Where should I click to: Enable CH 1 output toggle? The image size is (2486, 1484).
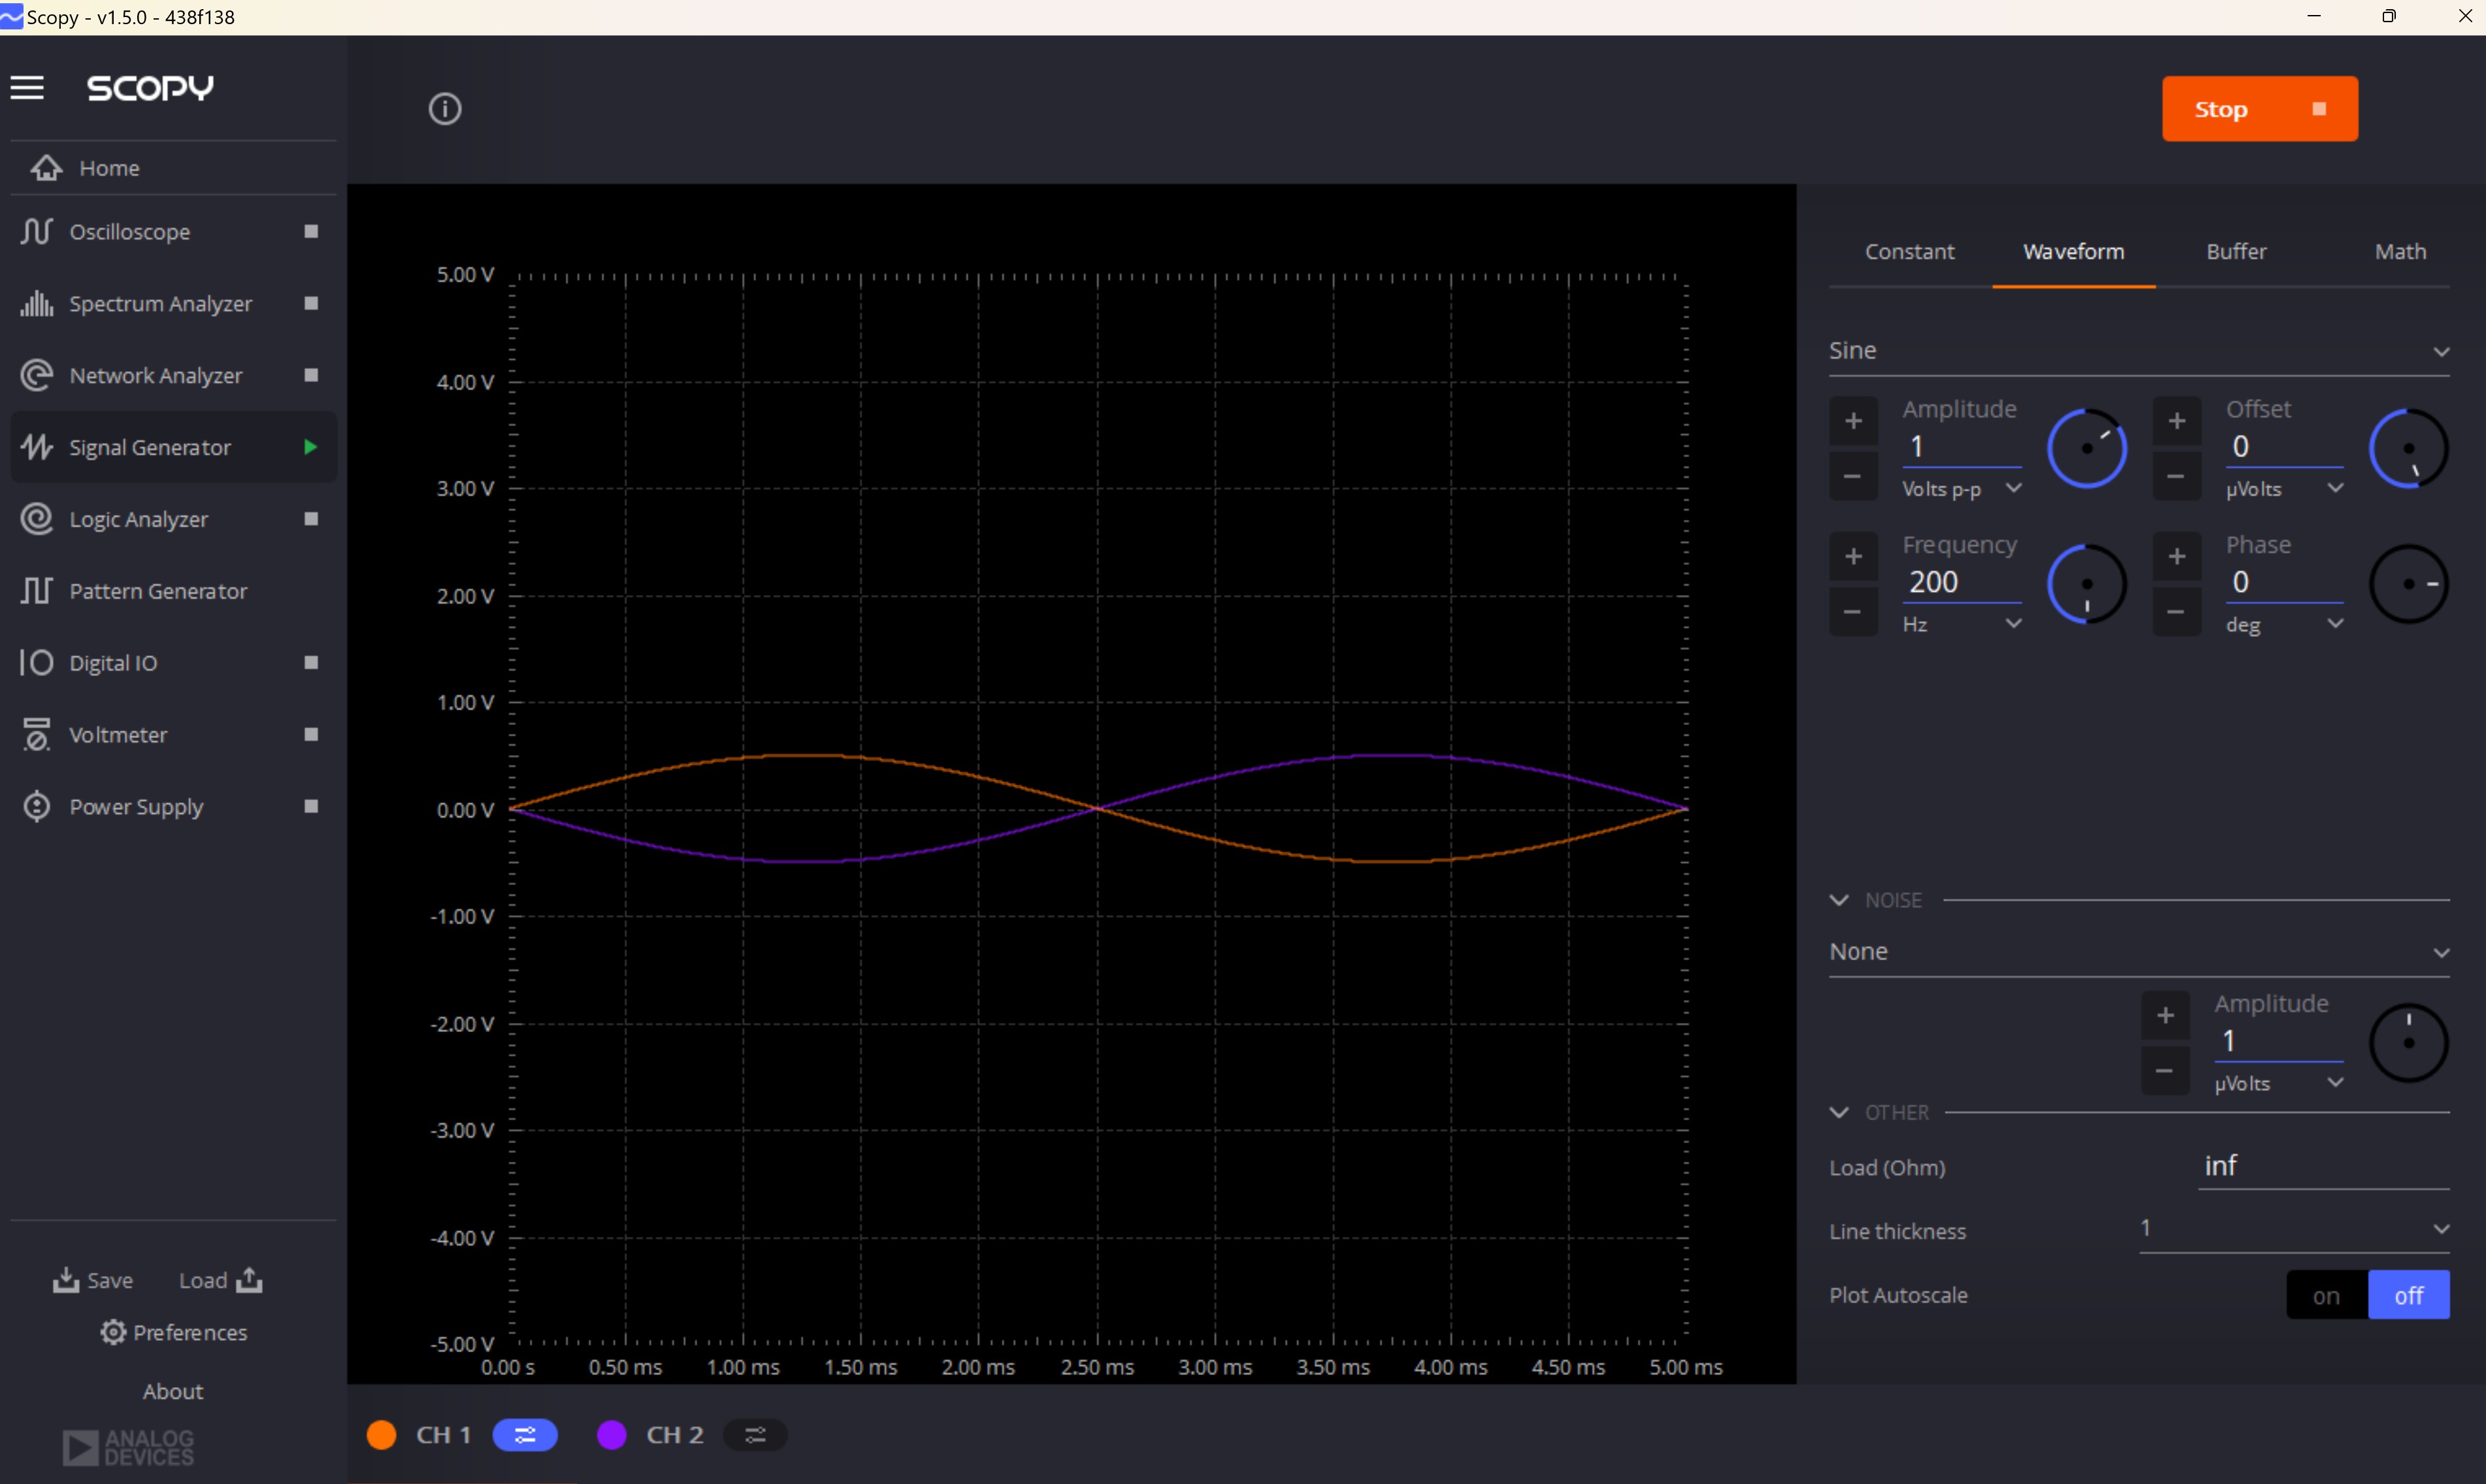pyautogui.click(x=525, y=1434)
